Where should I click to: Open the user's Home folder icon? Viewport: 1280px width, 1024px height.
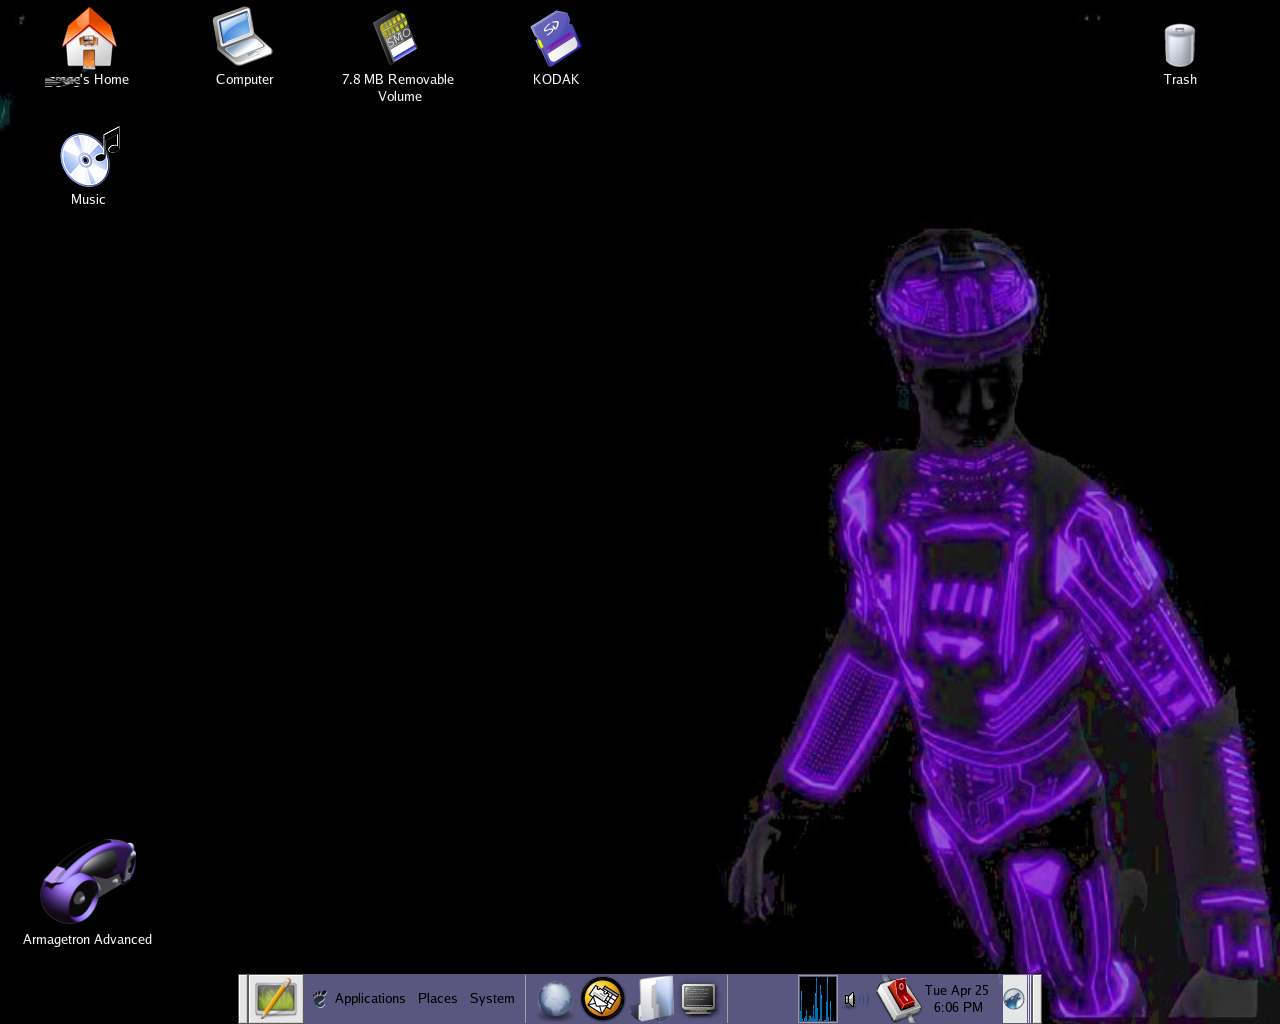tap(89, 39)
